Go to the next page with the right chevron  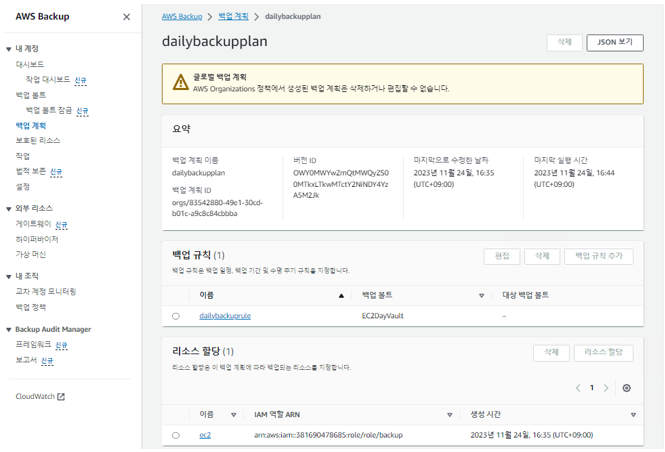(x=606, y=388)
